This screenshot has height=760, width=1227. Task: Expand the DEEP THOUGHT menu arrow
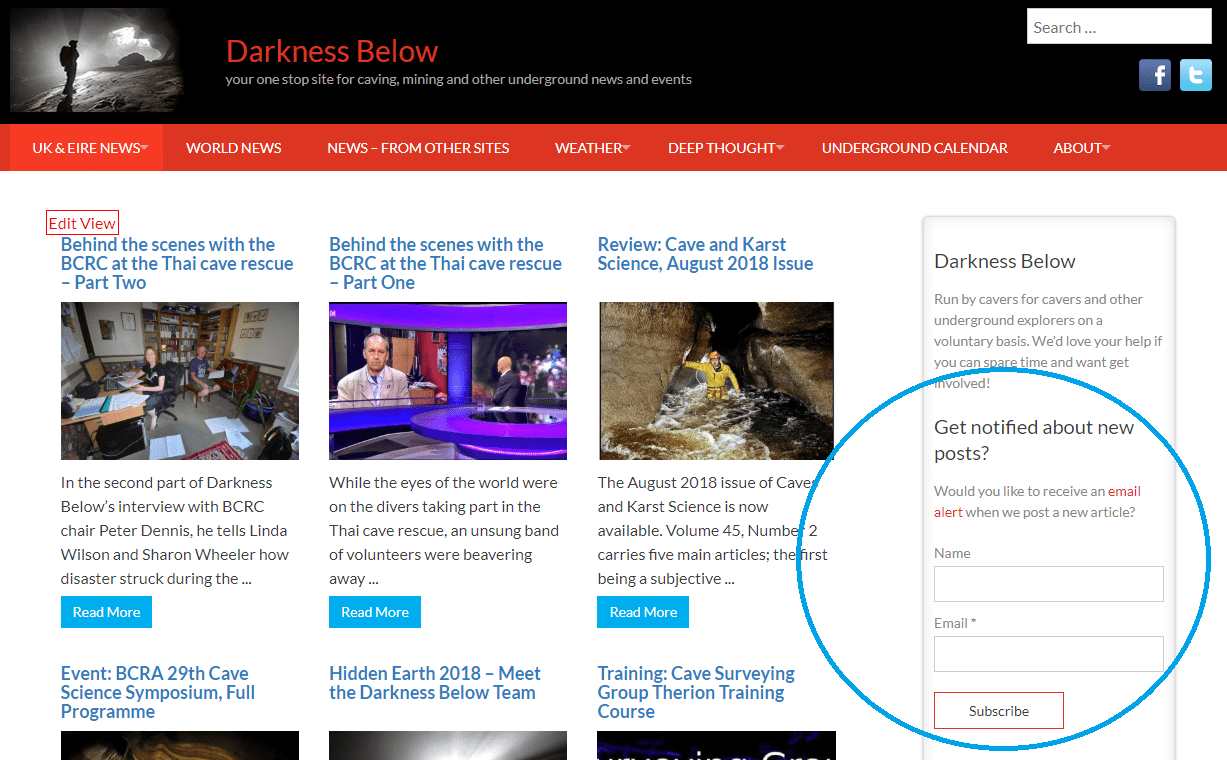tap(780, 148)
